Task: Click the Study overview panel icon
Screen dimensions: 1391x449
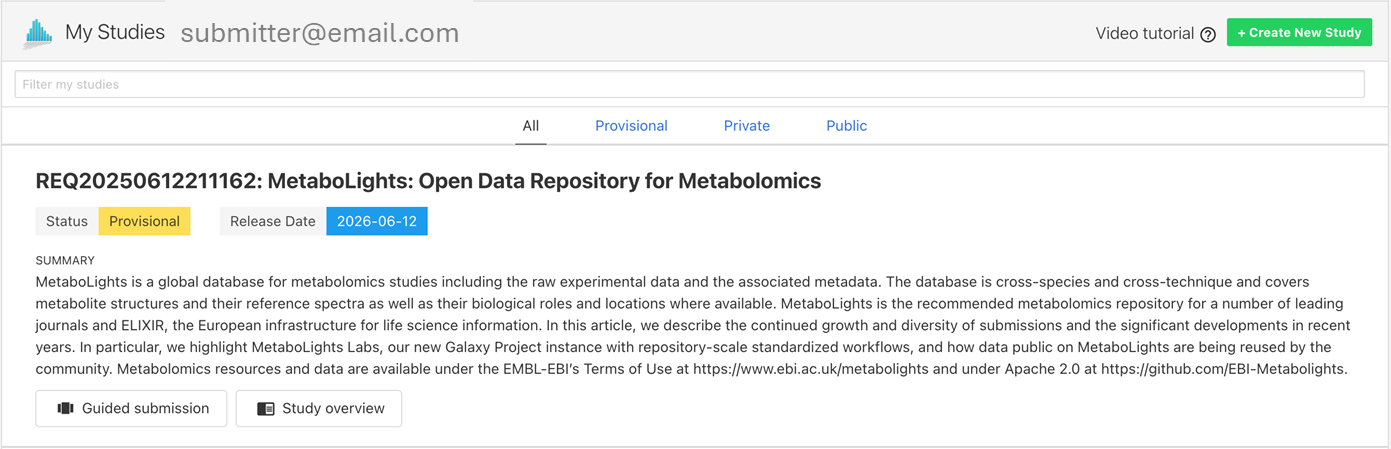Action: pos(265,408)
